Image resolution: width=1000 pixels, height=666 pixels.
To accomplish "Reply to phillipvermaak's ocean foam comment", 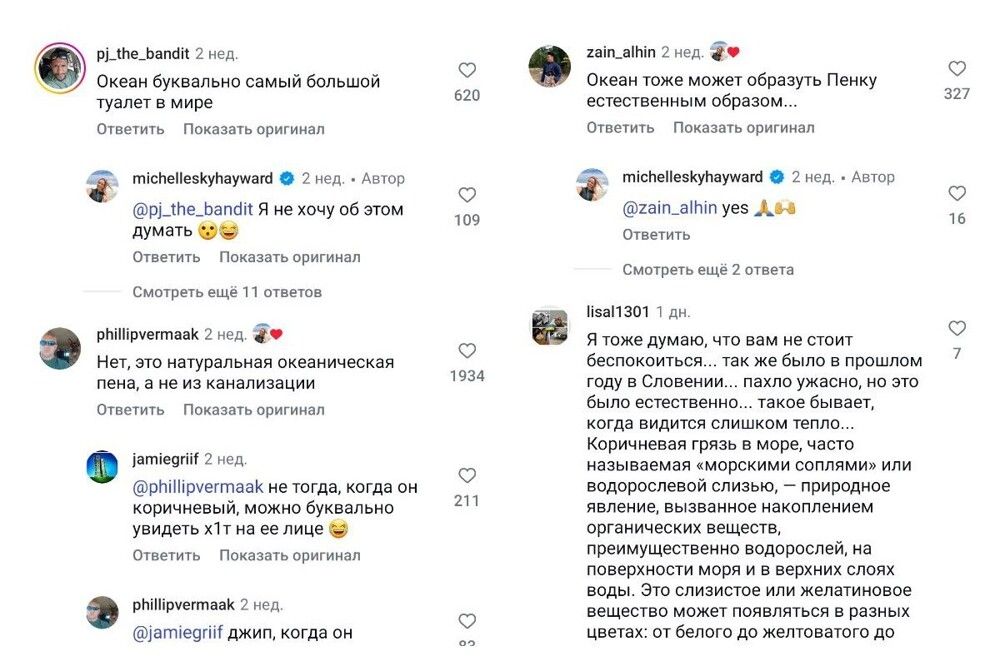I will tap(130, 410).
